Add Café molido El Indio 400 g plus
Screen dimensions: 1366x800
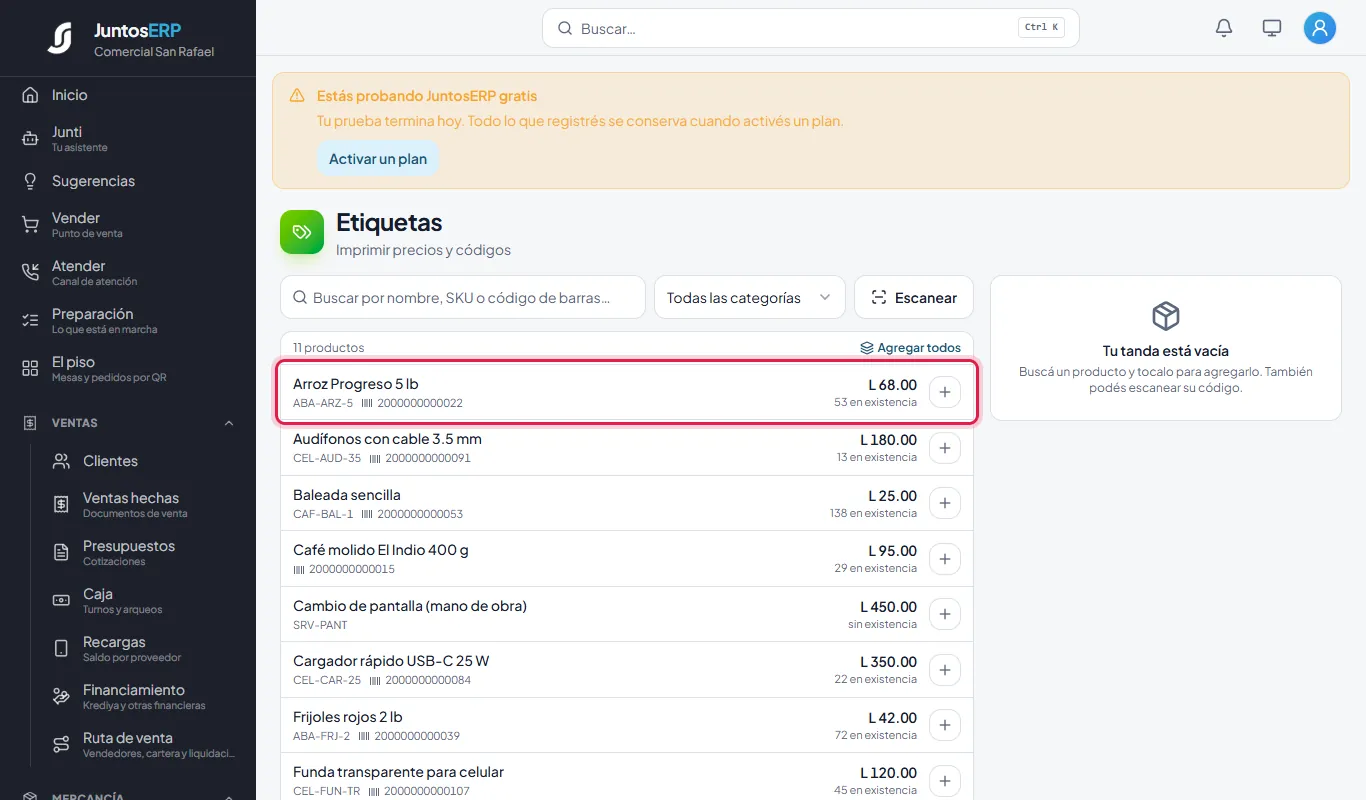(x=945, y=559)
